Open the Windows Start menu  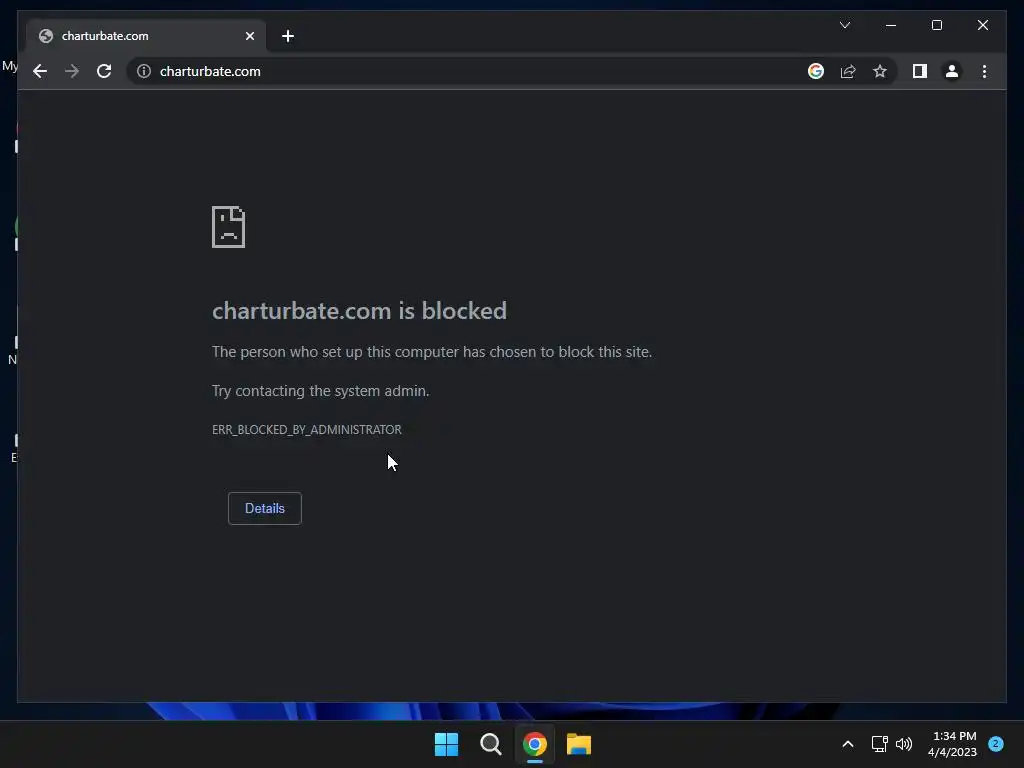(x=447, y=744)
